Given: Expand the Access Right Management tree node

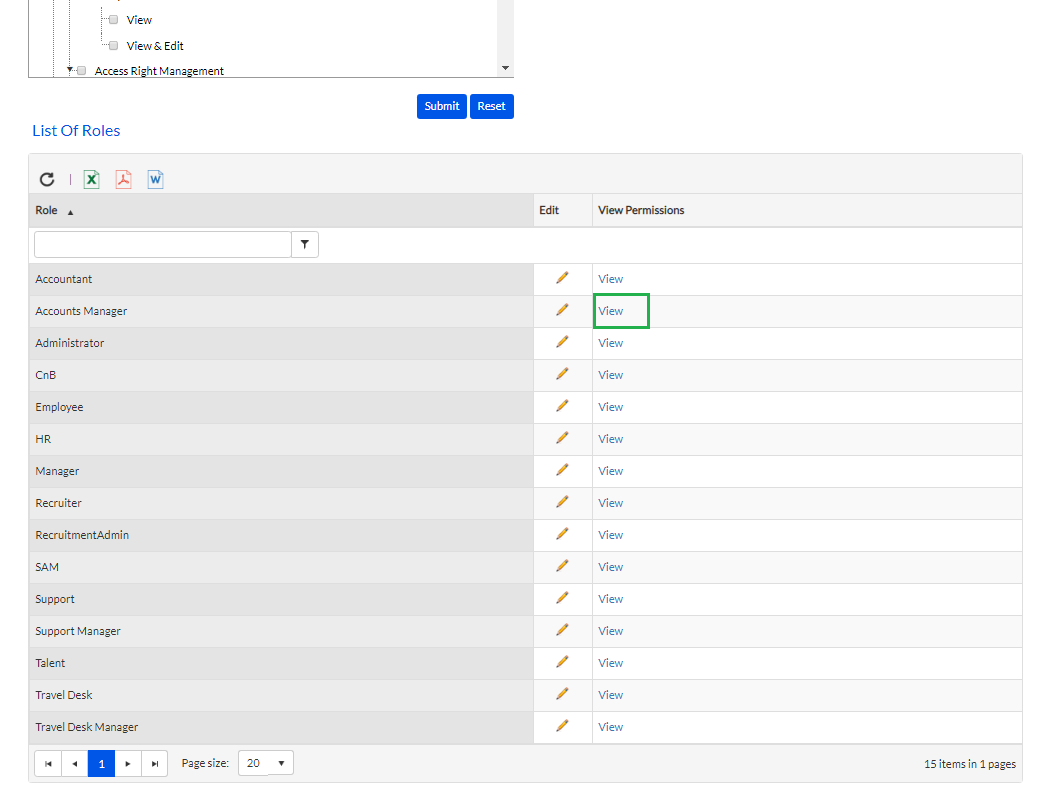Looking at the screenshot, I should (70, 71).
